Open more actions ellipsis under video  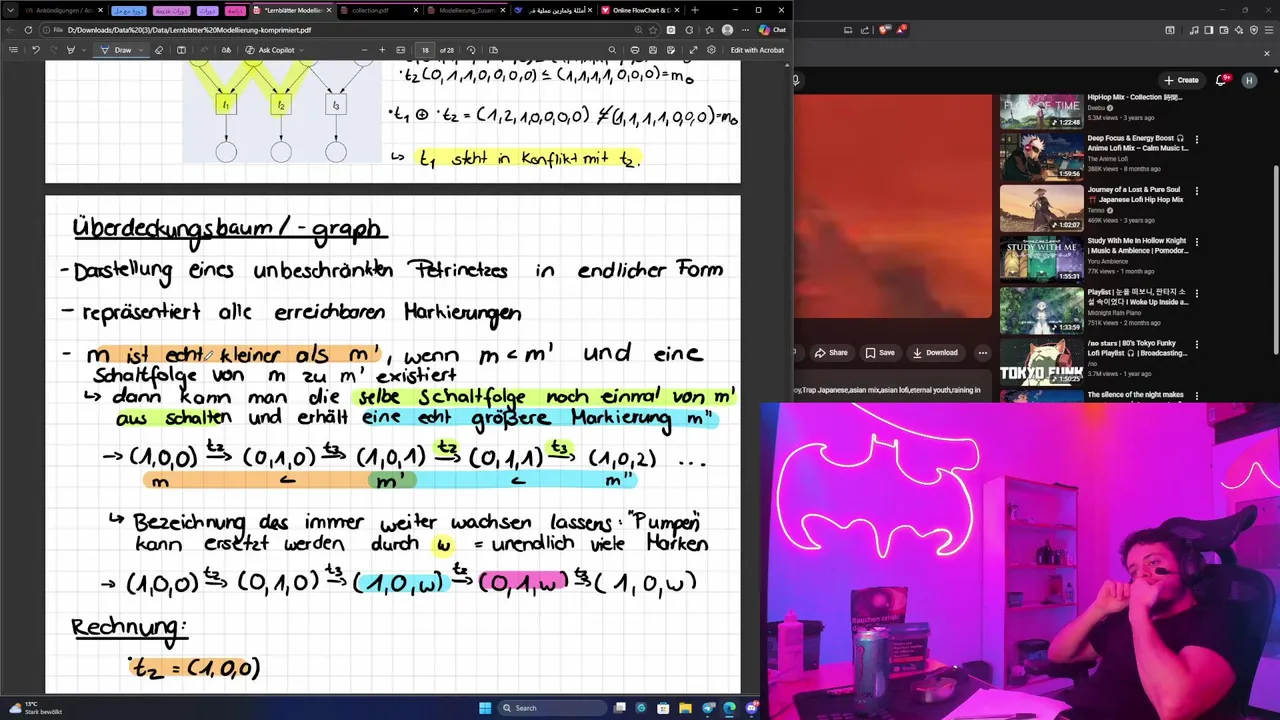[982, 352]
